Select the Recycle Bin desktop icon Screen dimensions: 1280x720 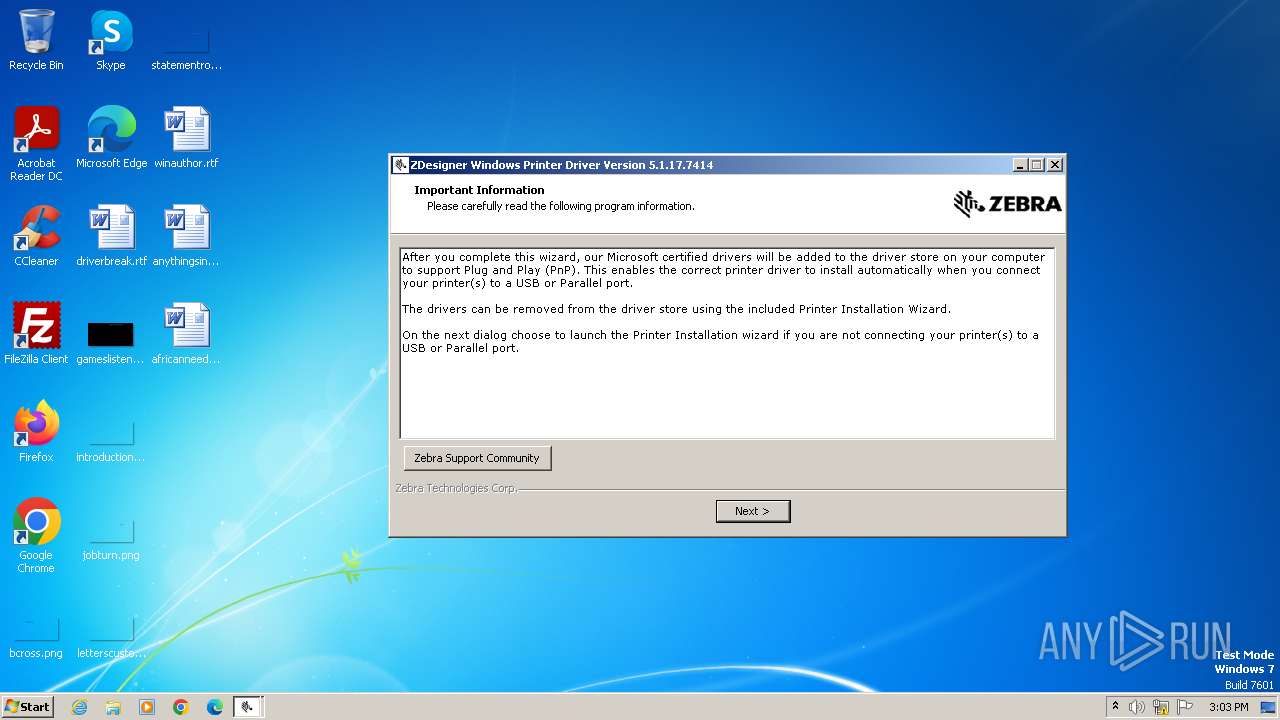coord(36,40)
